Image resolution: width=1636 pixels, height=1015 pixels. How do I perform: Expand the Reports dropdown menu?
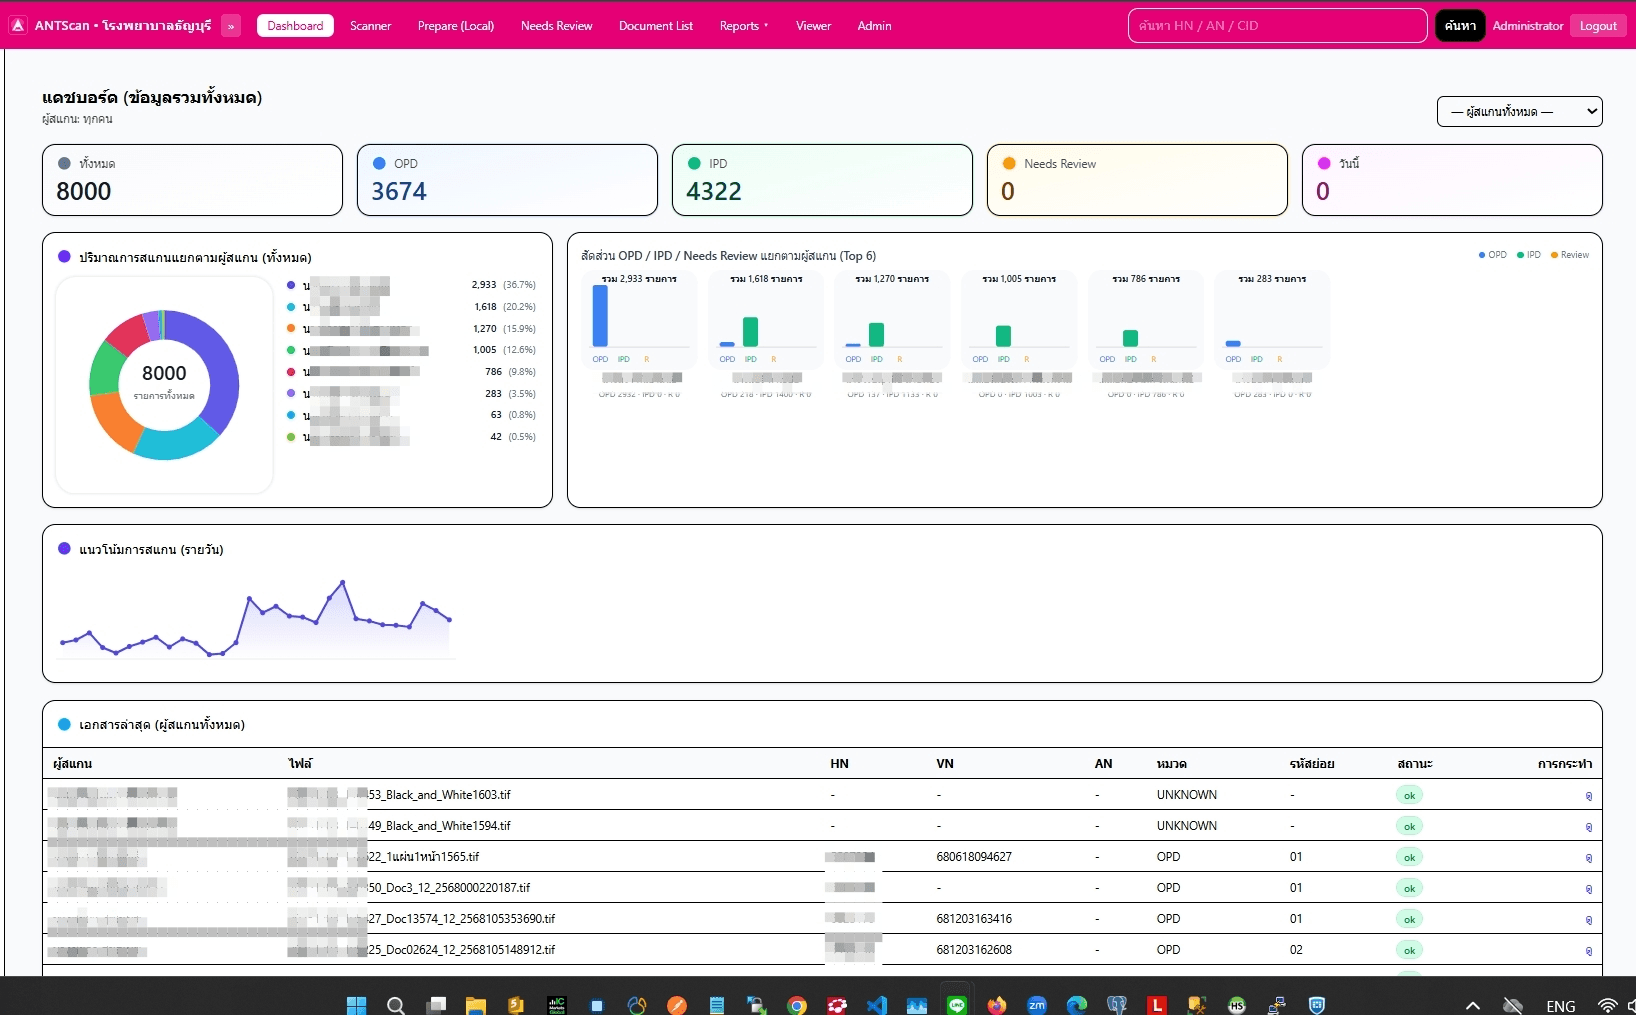[x=742, y=26]
